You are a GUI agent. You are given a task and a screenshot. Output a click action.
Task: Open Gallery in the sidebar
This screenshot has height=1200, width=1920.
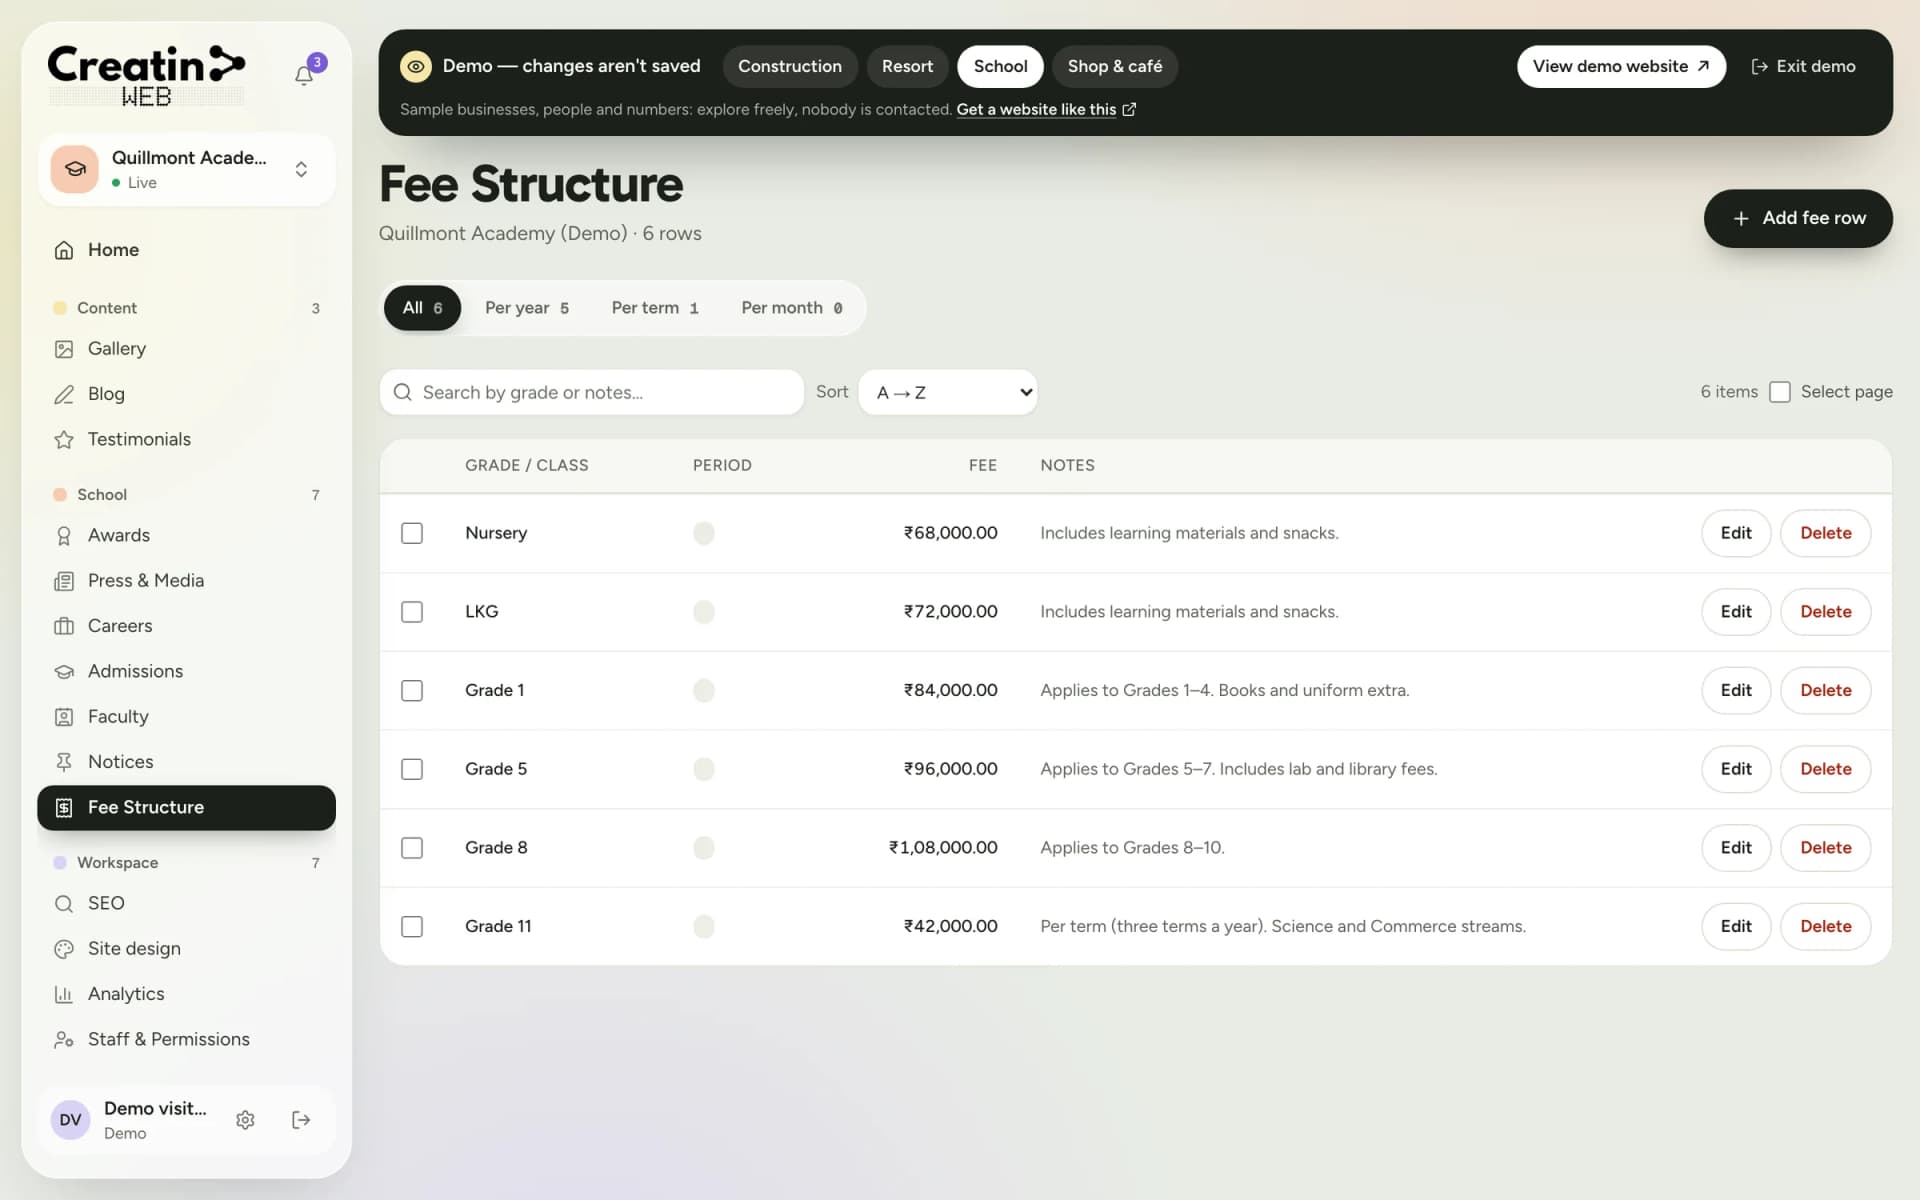186,349
